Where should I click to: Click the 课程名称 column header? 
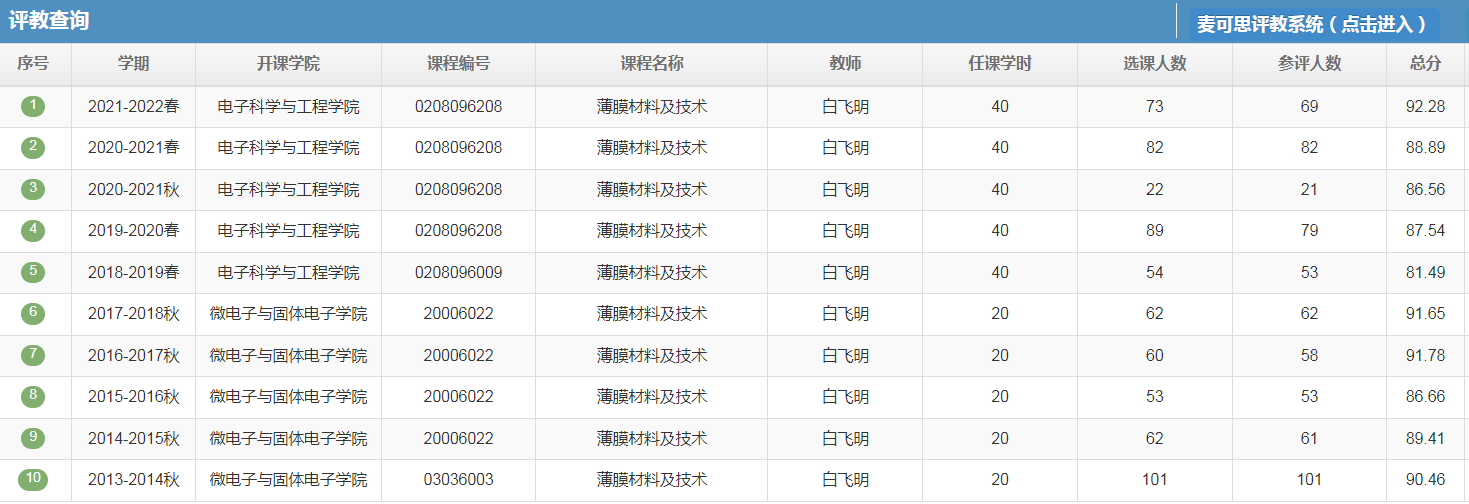651,64
